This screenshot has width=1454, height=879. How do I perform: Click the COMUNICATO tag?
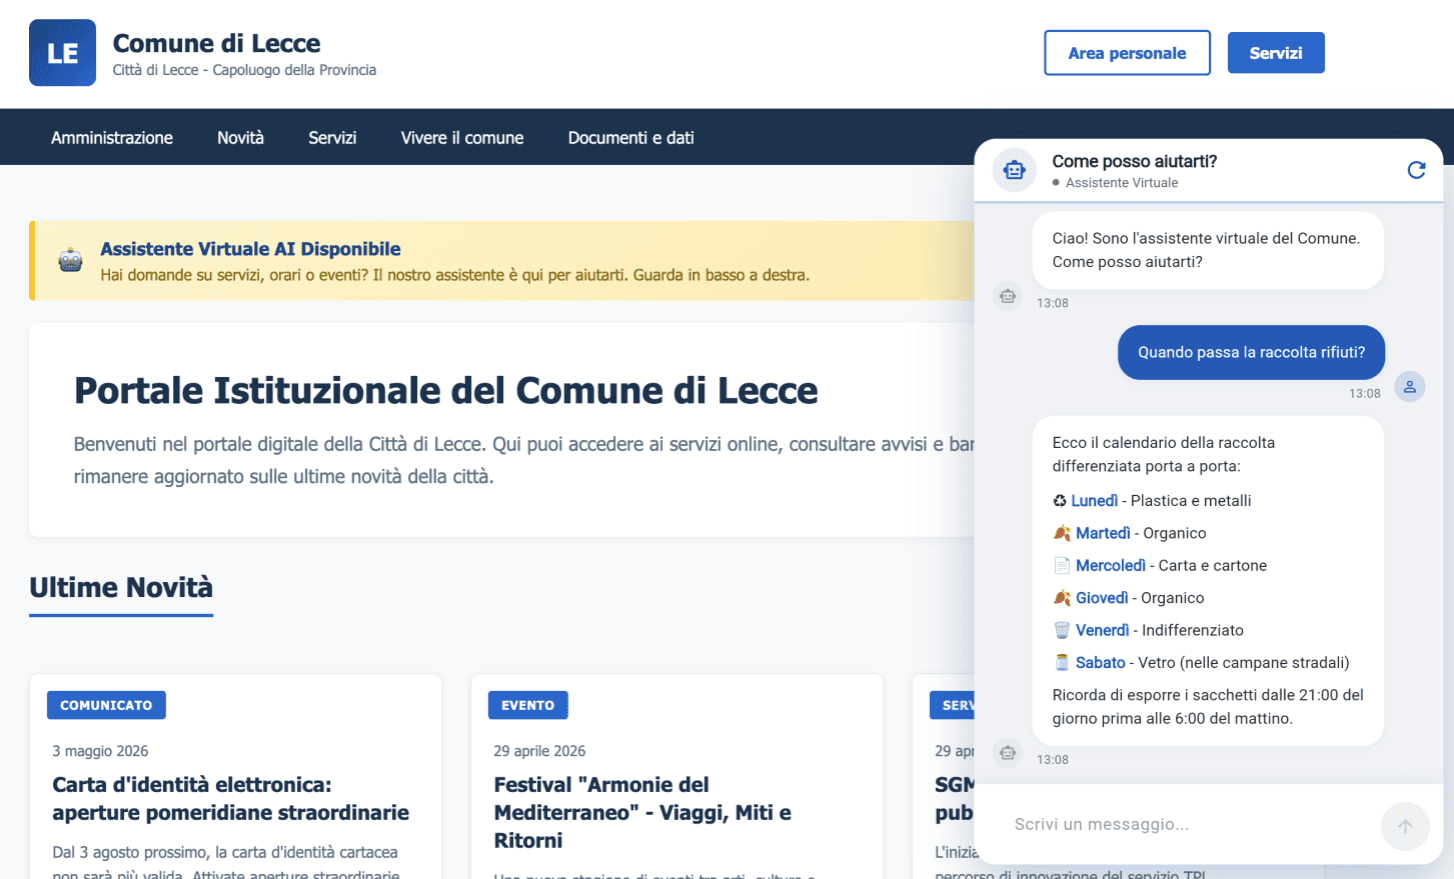[x=106, y=705]
